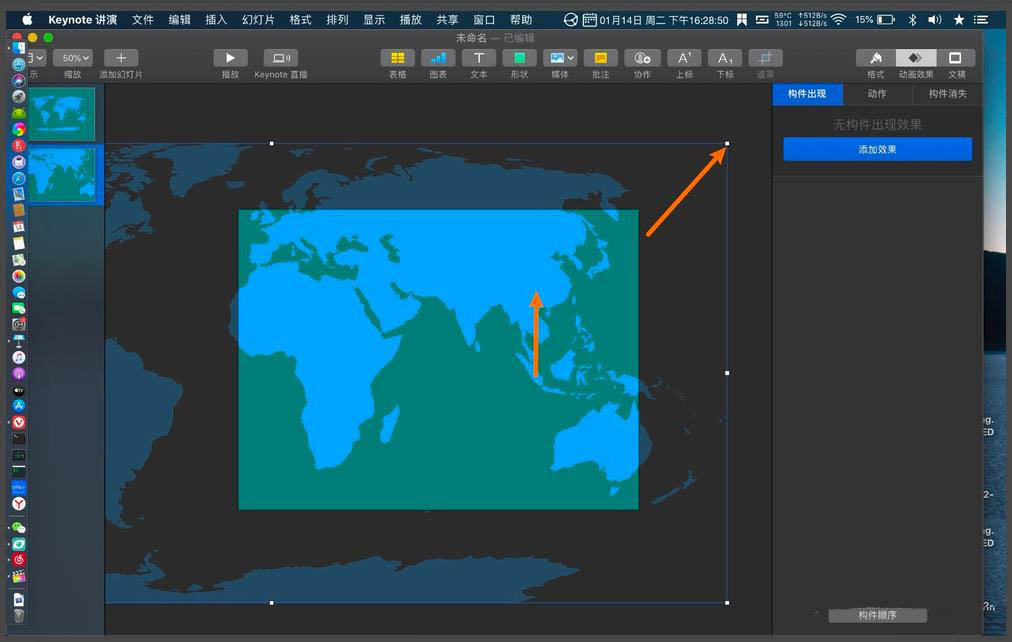This screenshot has width=1012, height=642.
Task: Open Podcasts from the dock
Action: [19, 374]
